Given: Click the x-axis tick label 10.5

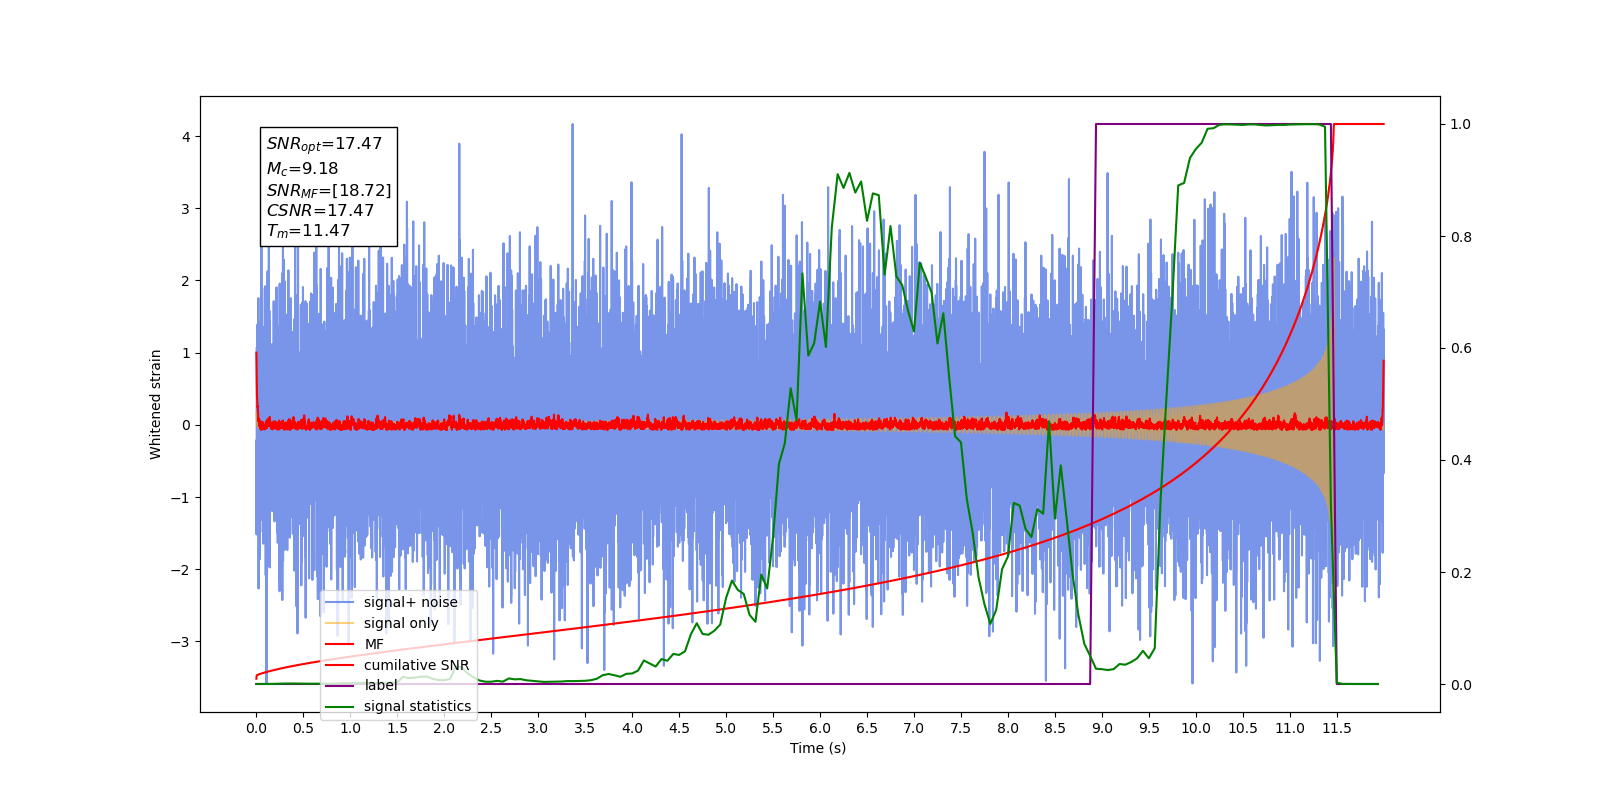Looking at the screenshot, I should pyautogui.click(x=1243, y=728).
